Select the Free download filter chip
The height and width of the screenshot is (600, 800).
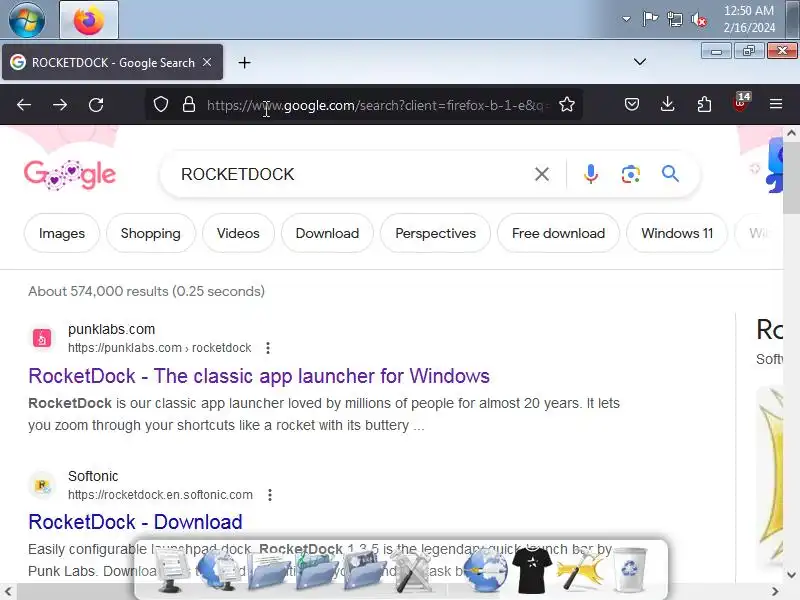(559, 233)
